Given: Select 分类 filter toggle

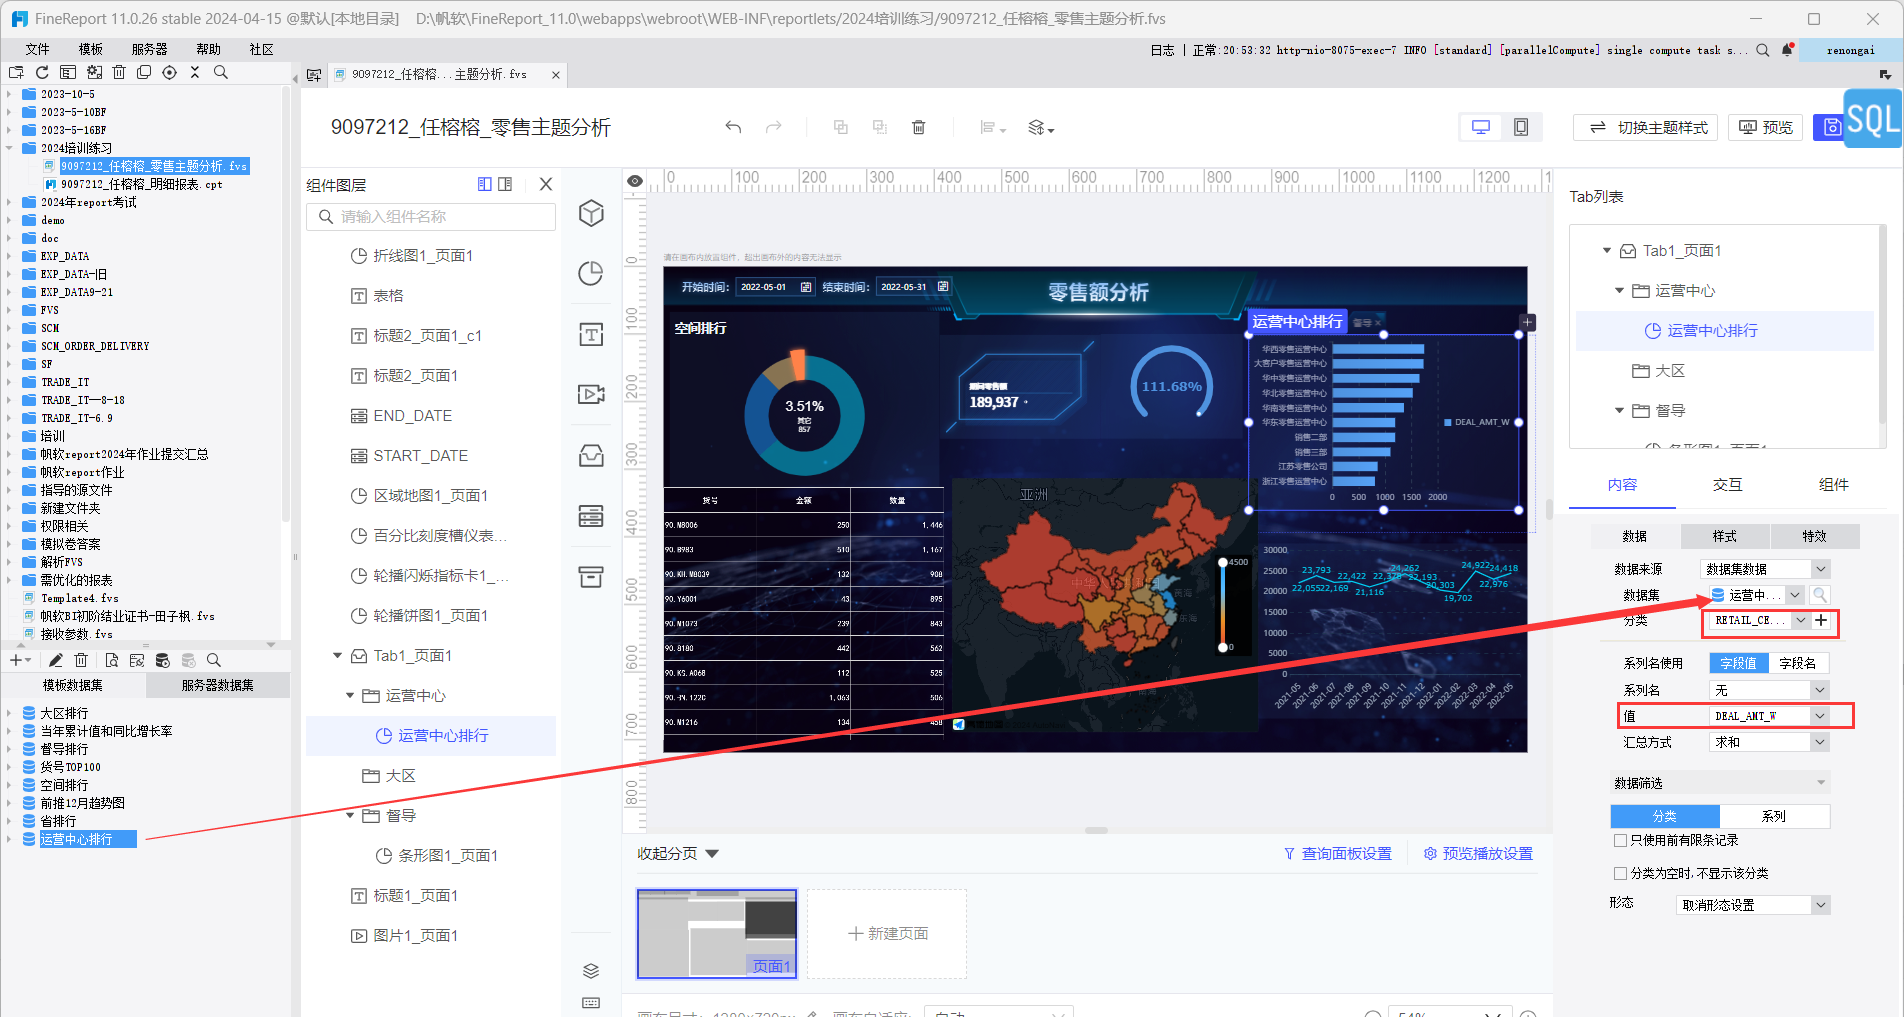Looking at the screenshot, I should click(x=1665, y=816).
